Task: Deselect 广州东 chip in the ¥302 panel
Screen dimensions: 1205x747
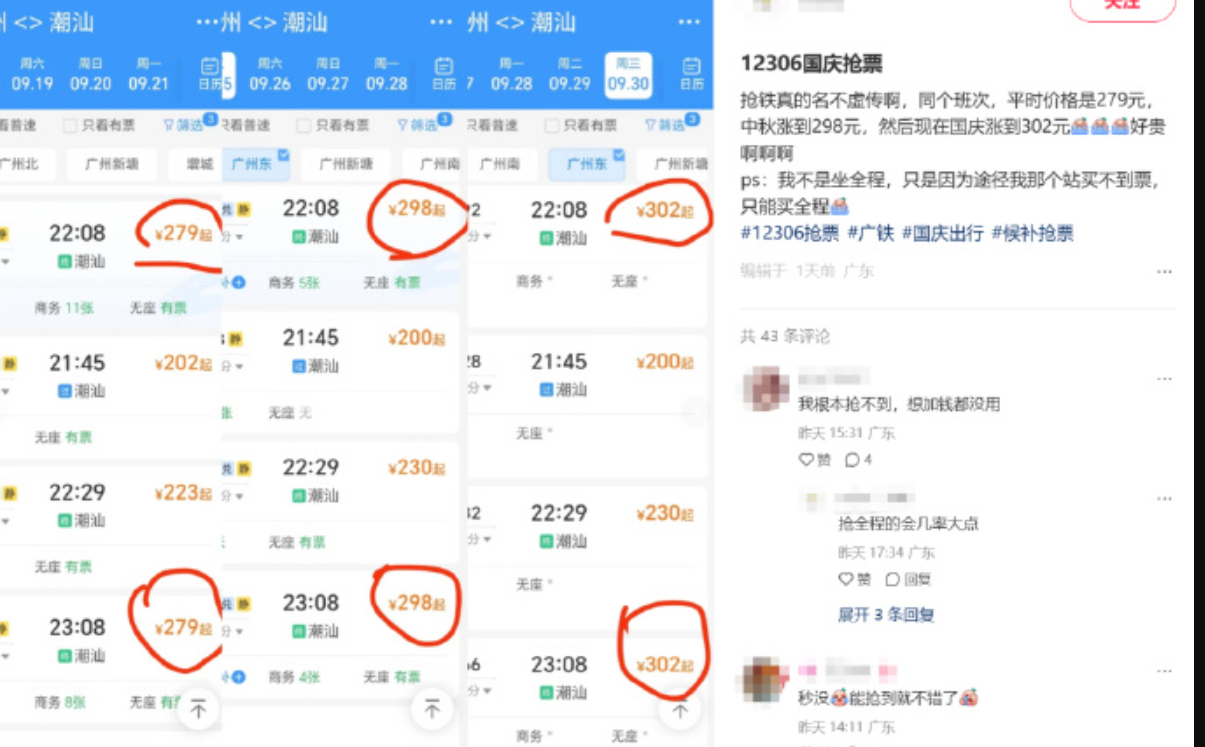Action: (586, 164)
